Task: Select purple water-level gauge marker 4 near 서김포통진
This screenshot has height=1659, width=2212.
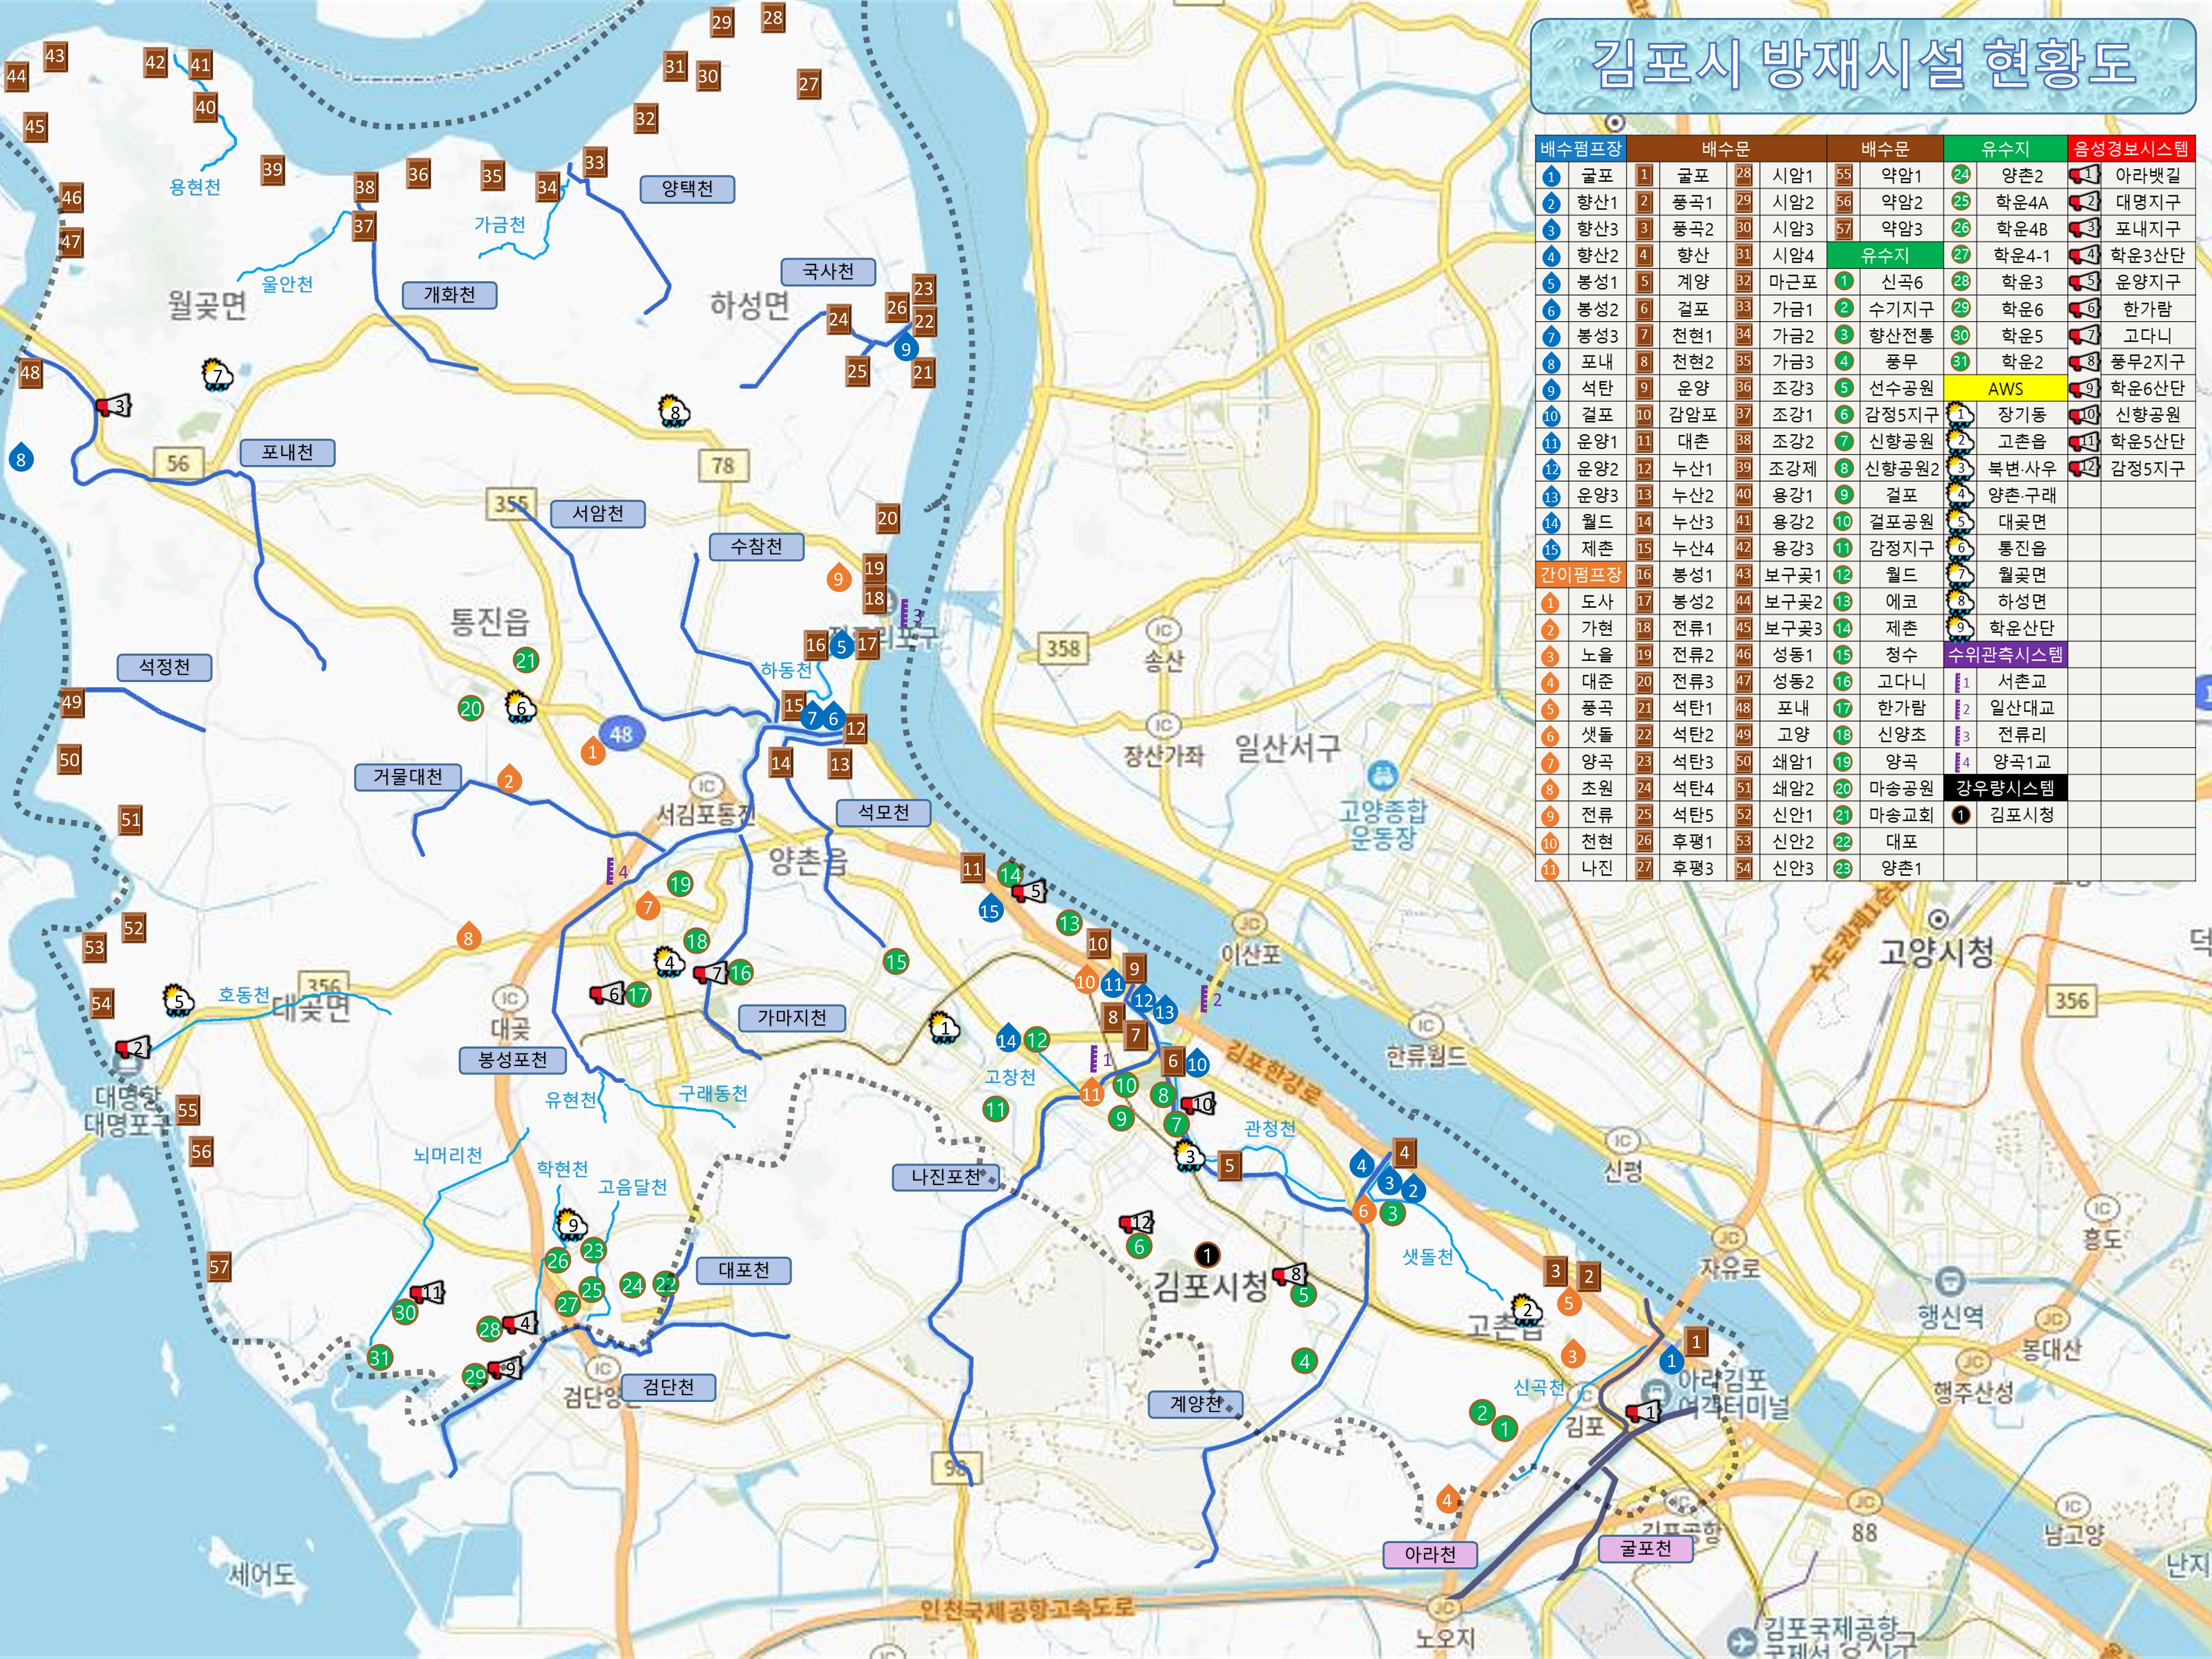Action: 613,871
